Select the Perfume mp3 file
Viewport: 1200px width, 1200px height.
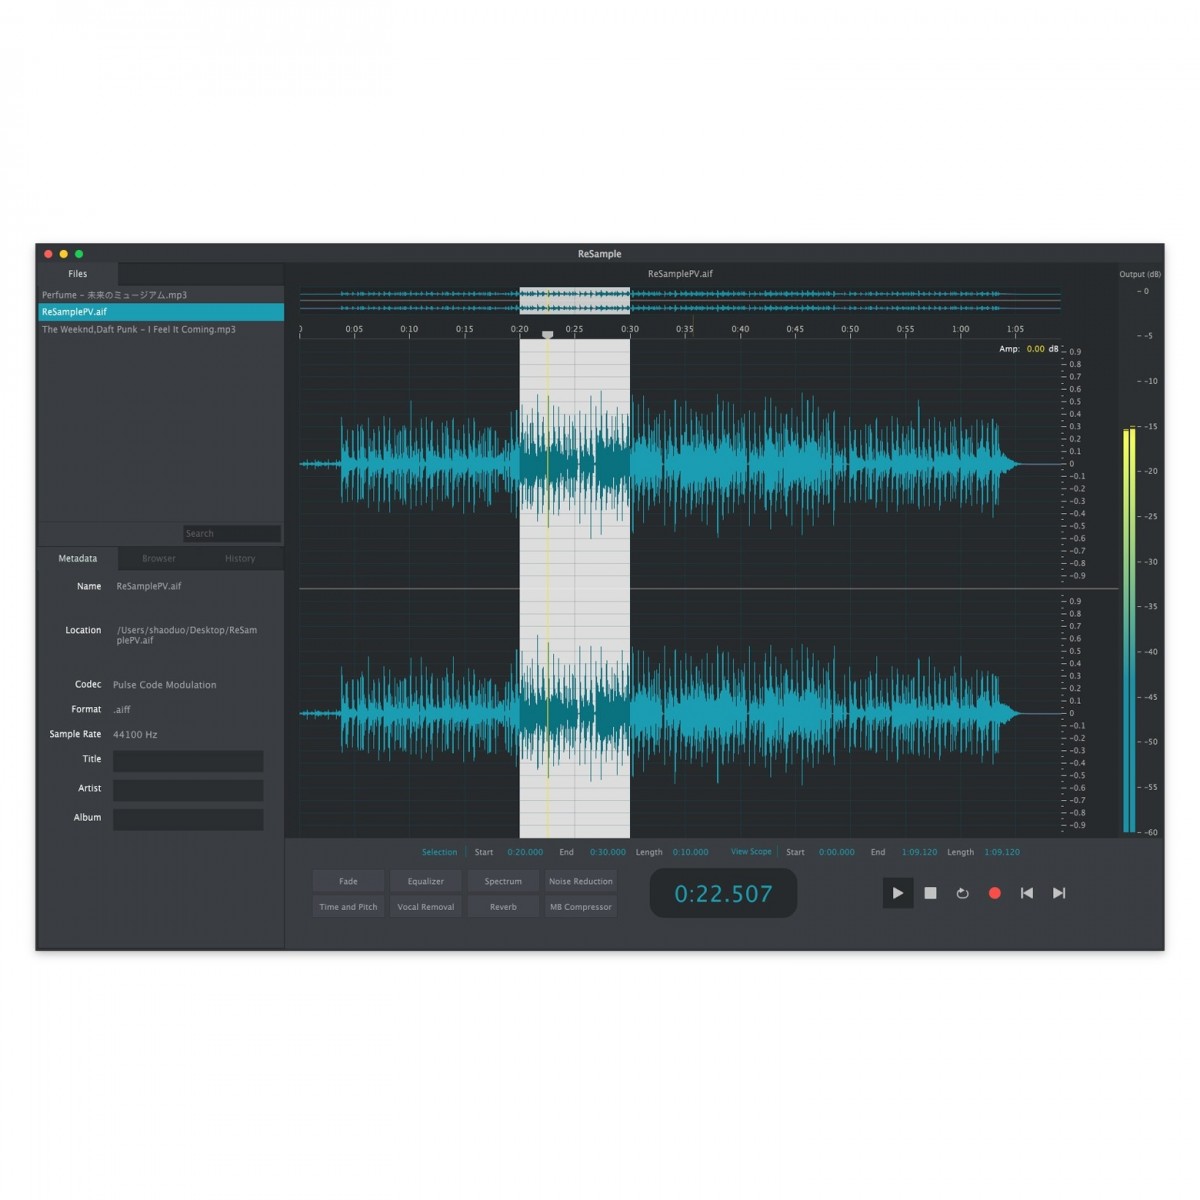160,295
